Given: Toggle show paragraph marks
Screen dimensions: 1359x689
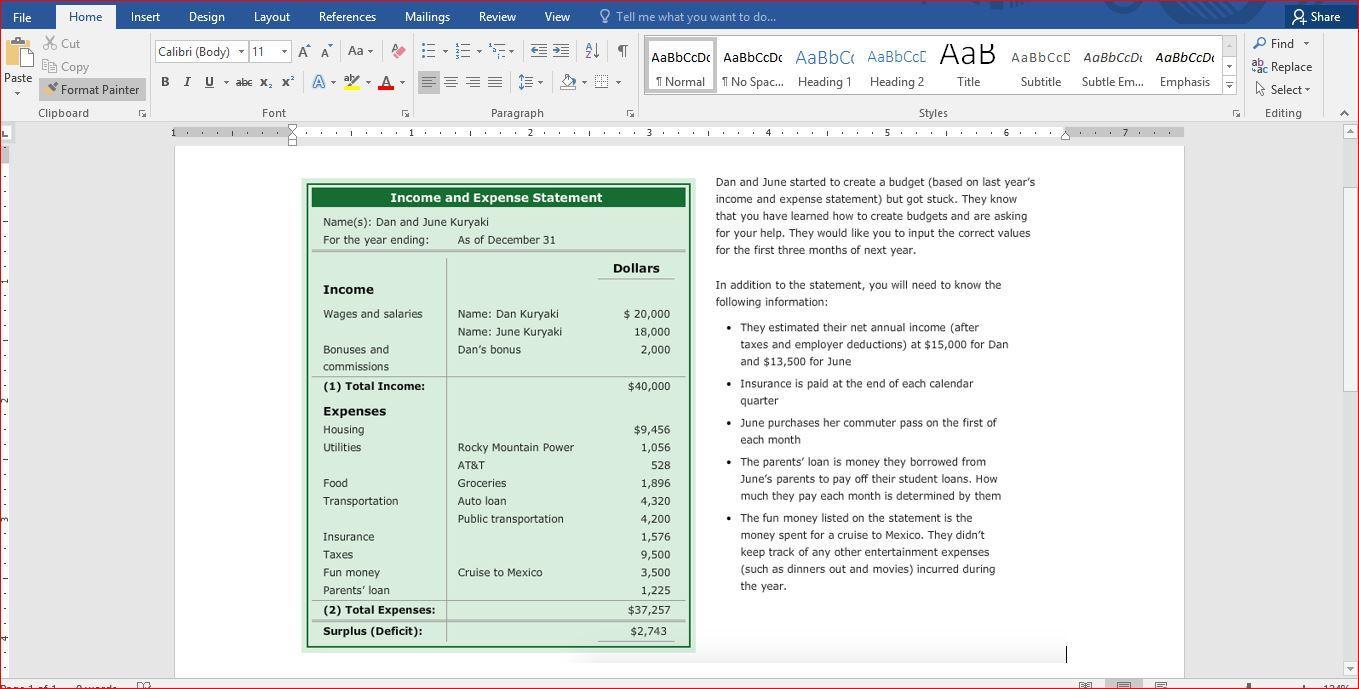Looking at the screenshot, I should point(622,51).
